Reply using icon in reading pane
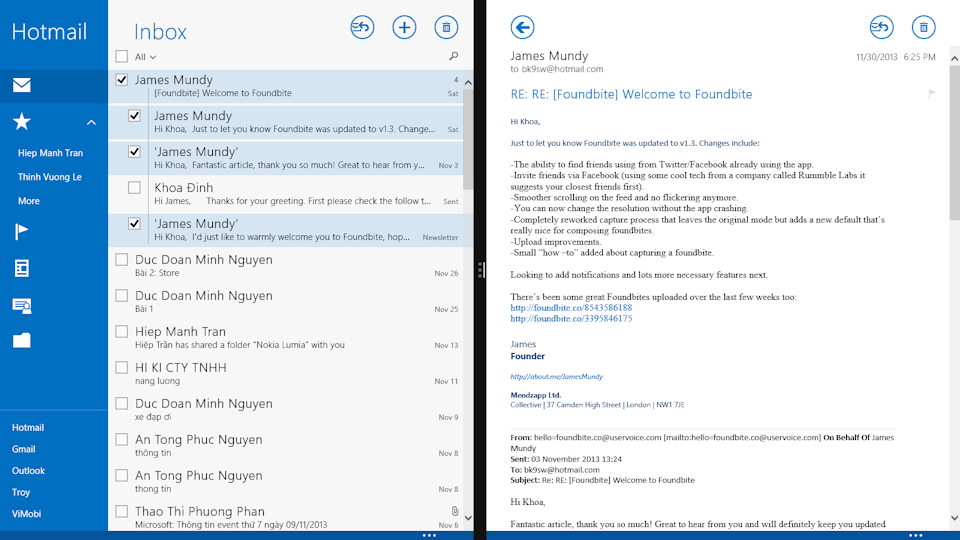960x540 pixels. [x=881, y=28]
